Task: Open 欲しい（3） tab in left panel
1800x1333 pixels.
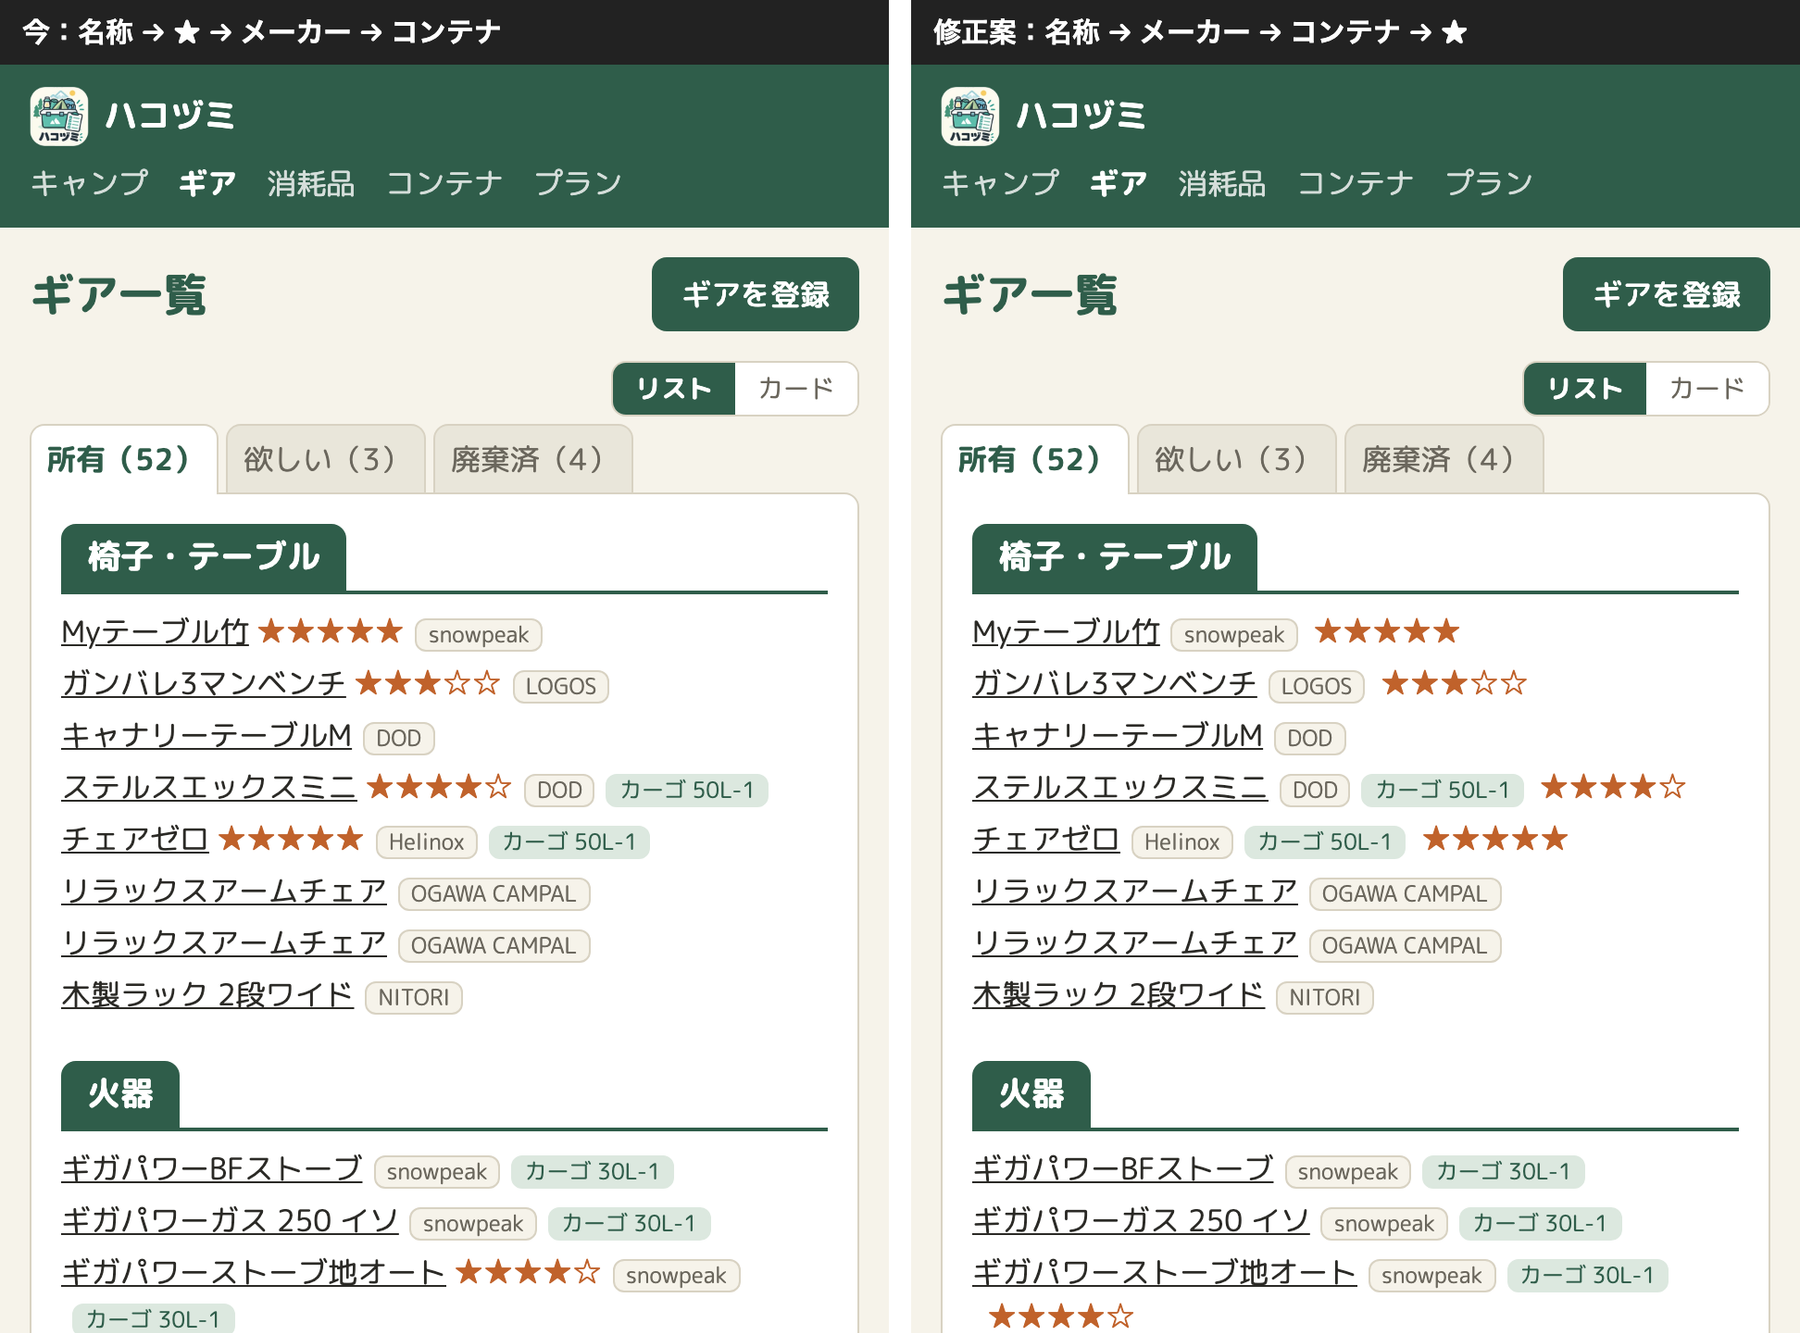Action: click(326, 459)
